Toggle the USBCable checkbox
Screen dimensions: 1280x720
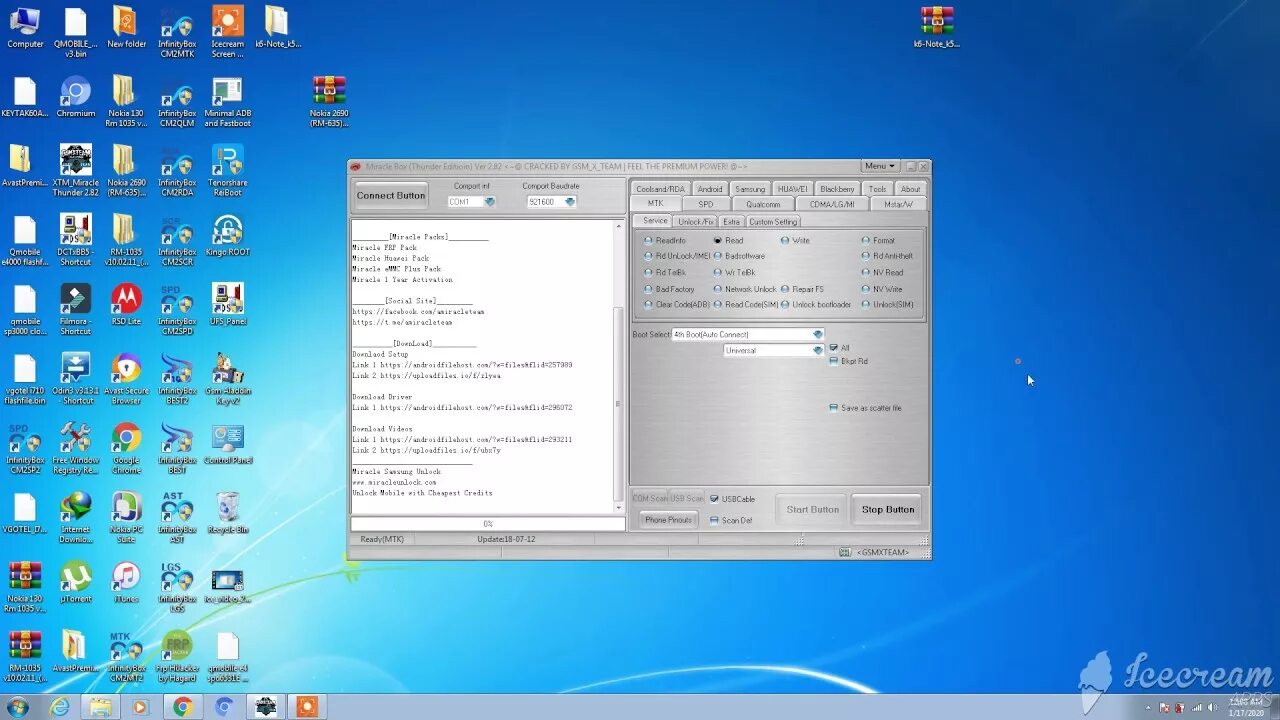point(732,499)
